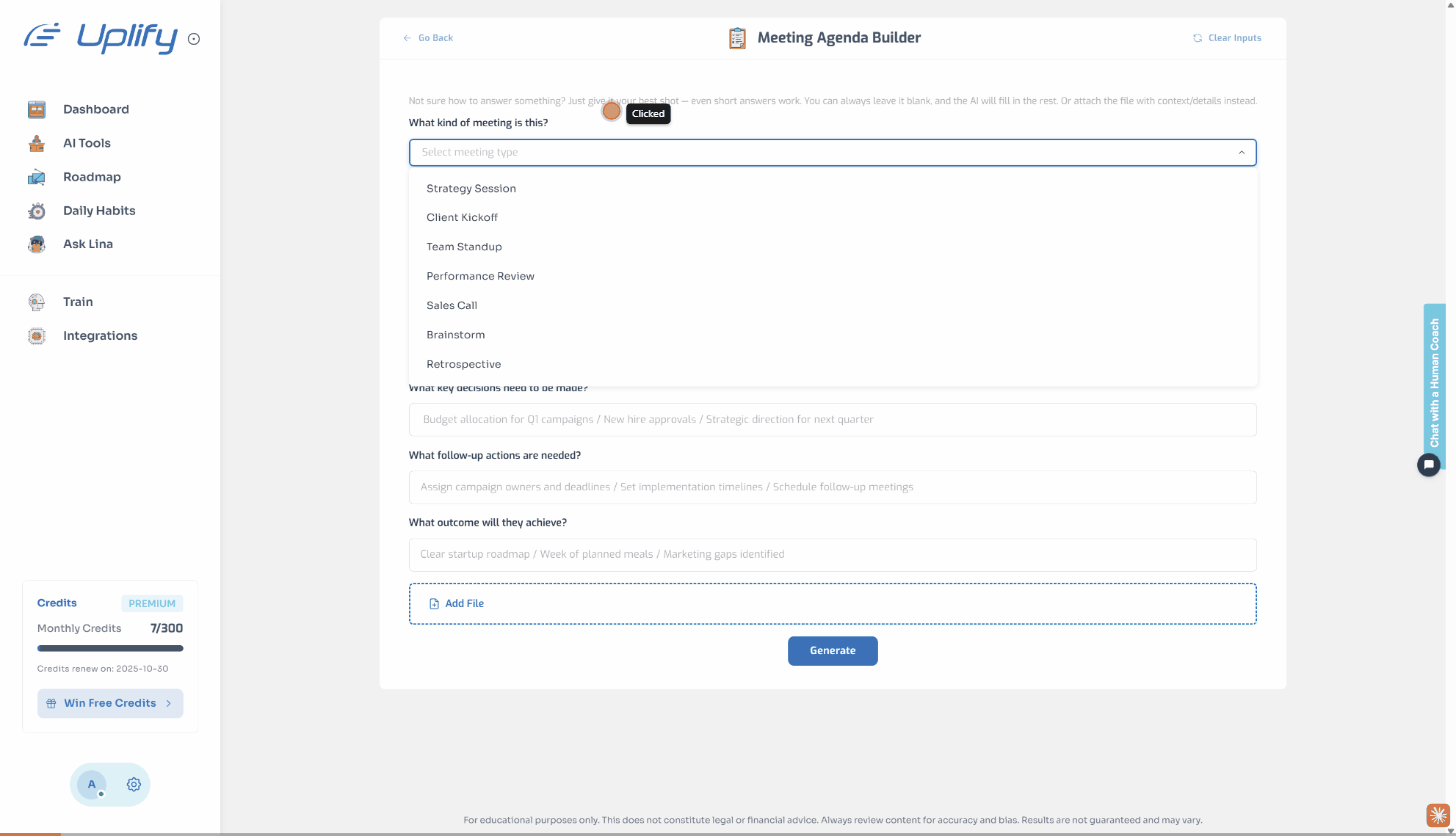This screenshot has width=1456, height=836.
Task: Click the Train sidebar icon
Action: click(37, 302)
